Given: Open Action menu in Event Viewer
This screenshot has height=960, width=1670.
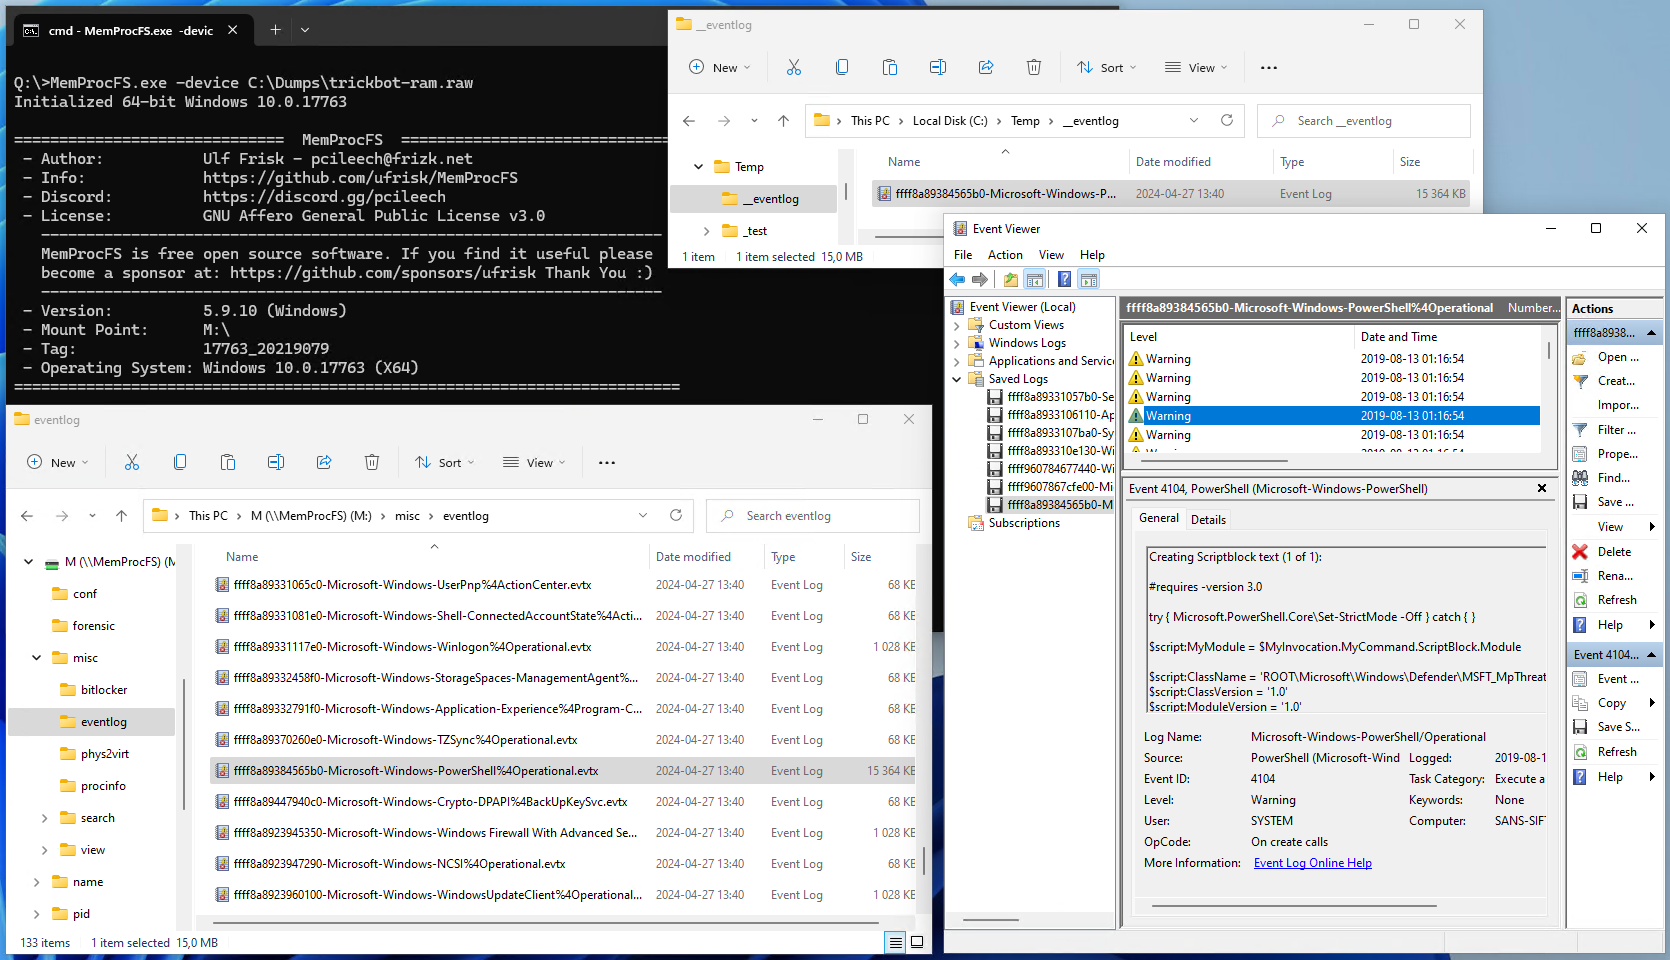Looking at the screenshot, I should click(1005, 255).
